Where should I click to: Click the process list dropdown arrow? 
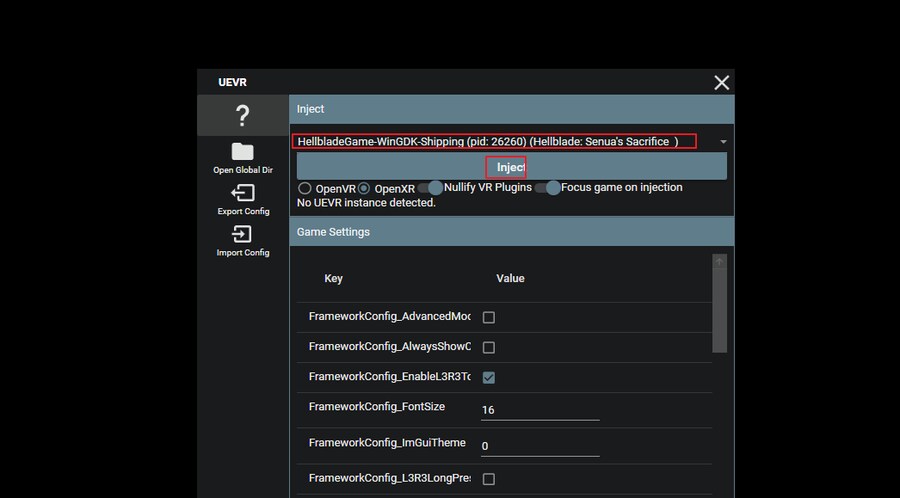pyautogui.click(x=723, y=142)
